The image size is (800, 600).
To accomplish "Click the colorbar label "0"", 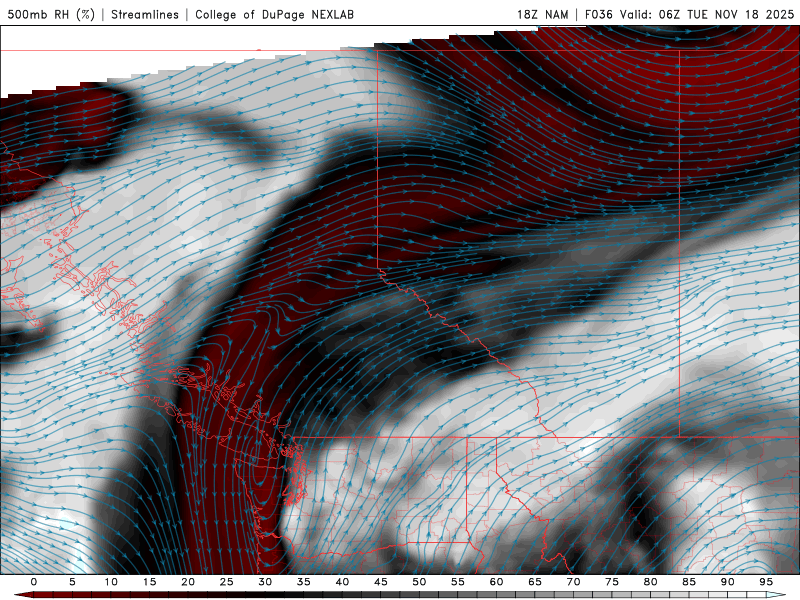I will click(x=34, y=582).
